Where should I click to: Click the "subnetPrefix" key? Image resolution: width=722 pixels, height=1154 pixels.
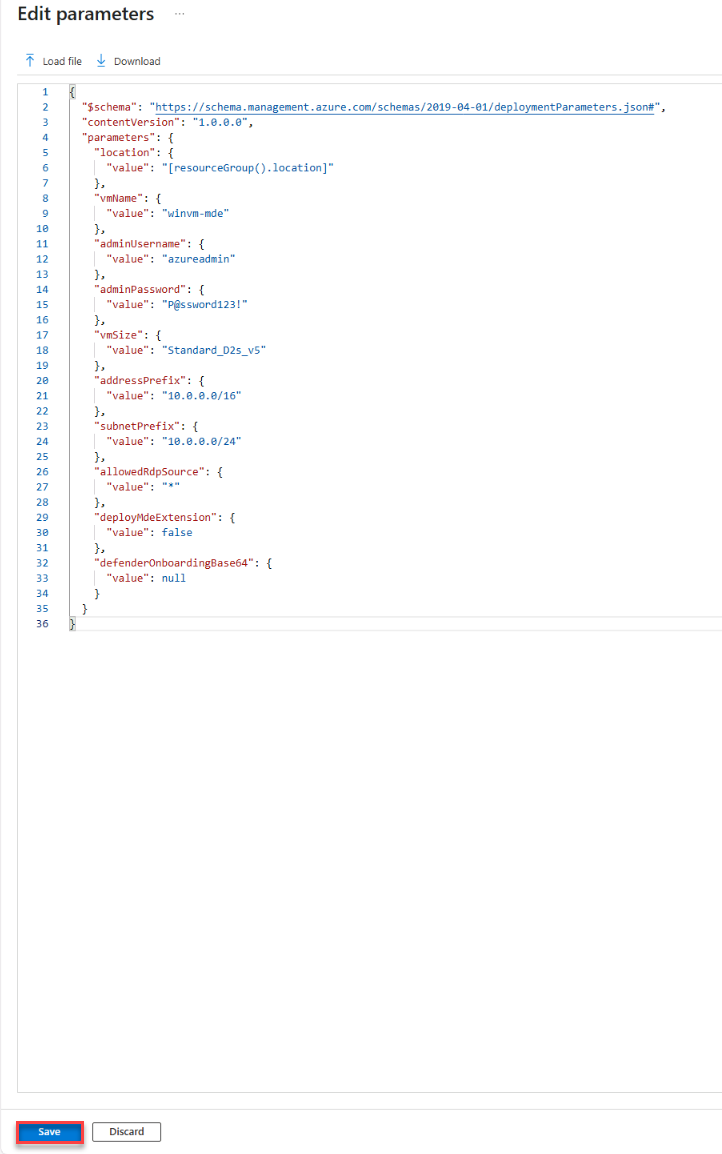point(137,426)
